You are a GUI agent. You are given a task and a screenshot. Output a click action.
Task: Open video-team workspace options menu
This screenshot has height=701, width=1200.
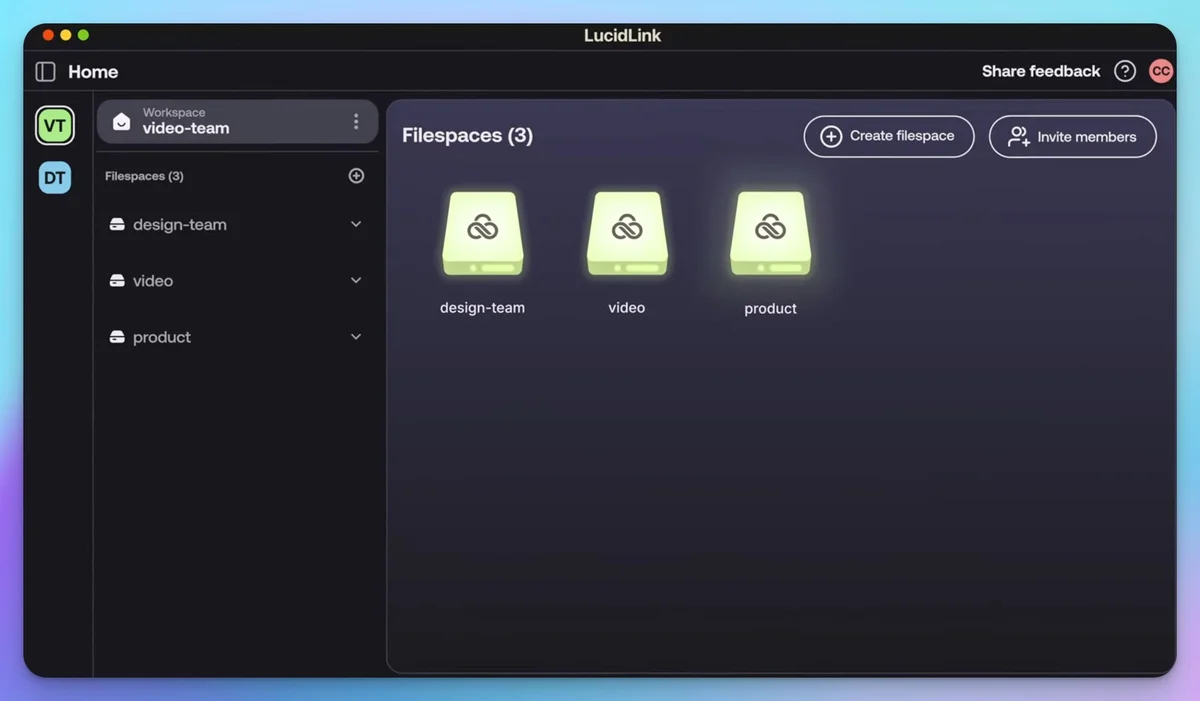356,122
